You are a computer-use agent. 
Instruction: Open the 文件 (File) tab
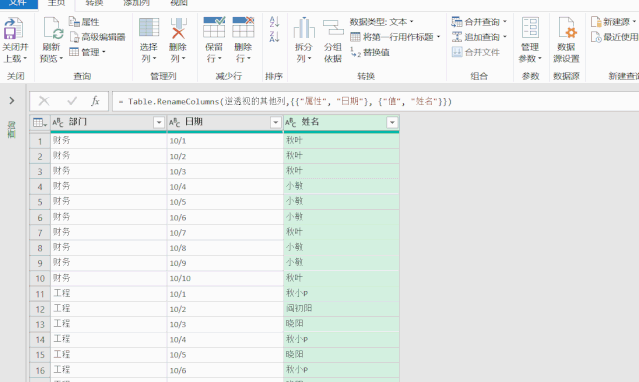tap(18, 3)
